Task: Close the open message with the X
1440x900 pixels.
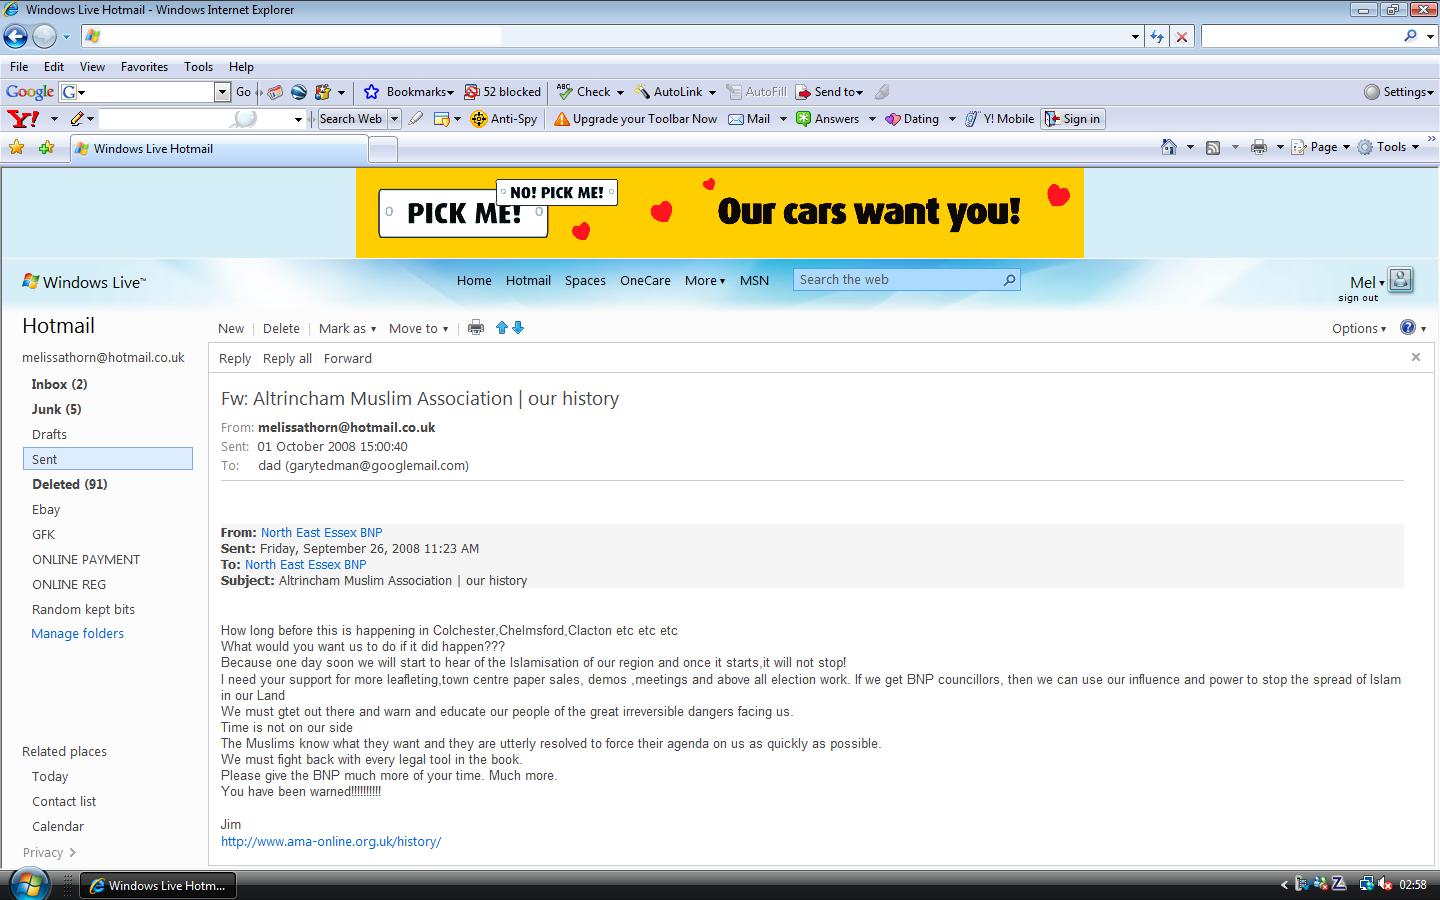Action: [1415, 357]
